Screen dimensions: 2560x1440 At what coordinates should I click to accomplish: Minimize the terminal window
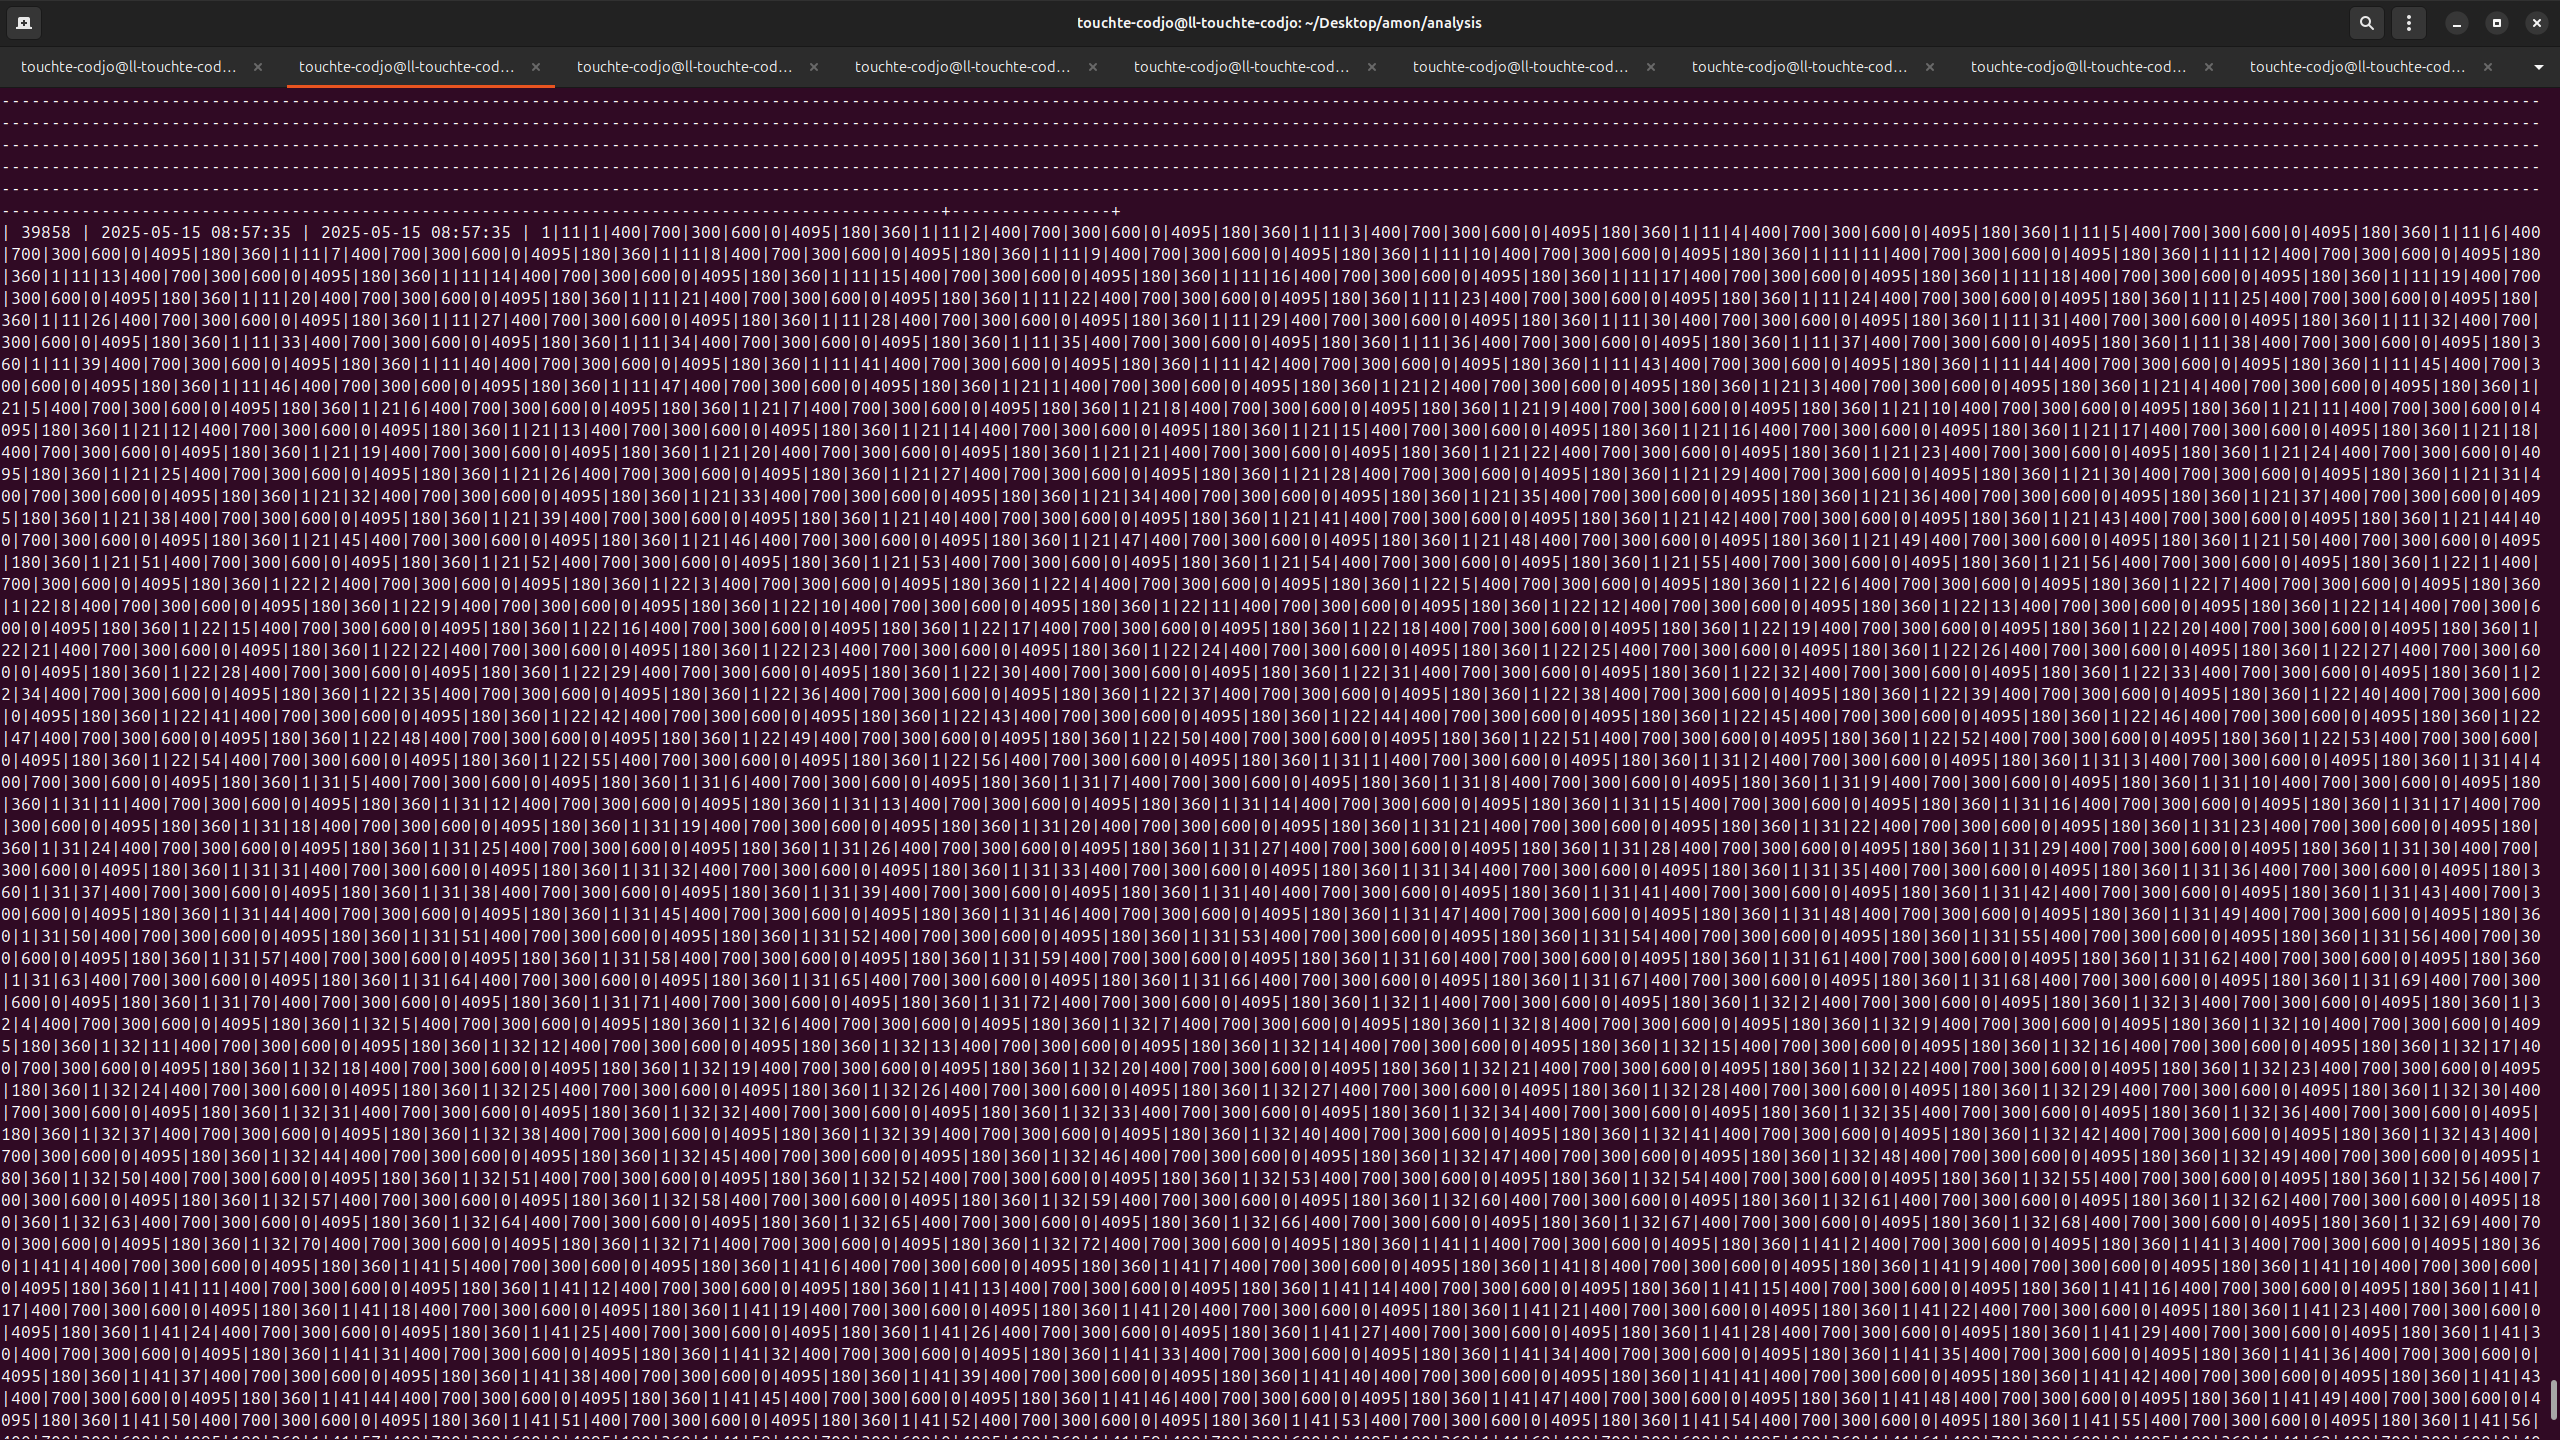tap(2456, 22)
